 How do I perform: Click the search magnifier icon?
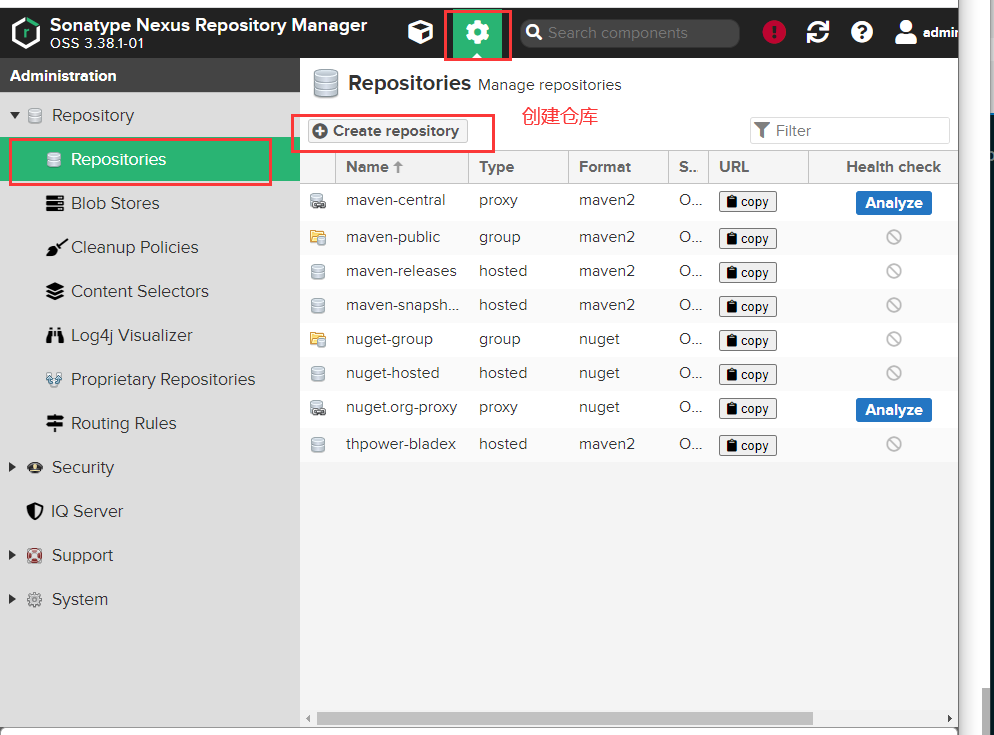[x=534, y=32]
